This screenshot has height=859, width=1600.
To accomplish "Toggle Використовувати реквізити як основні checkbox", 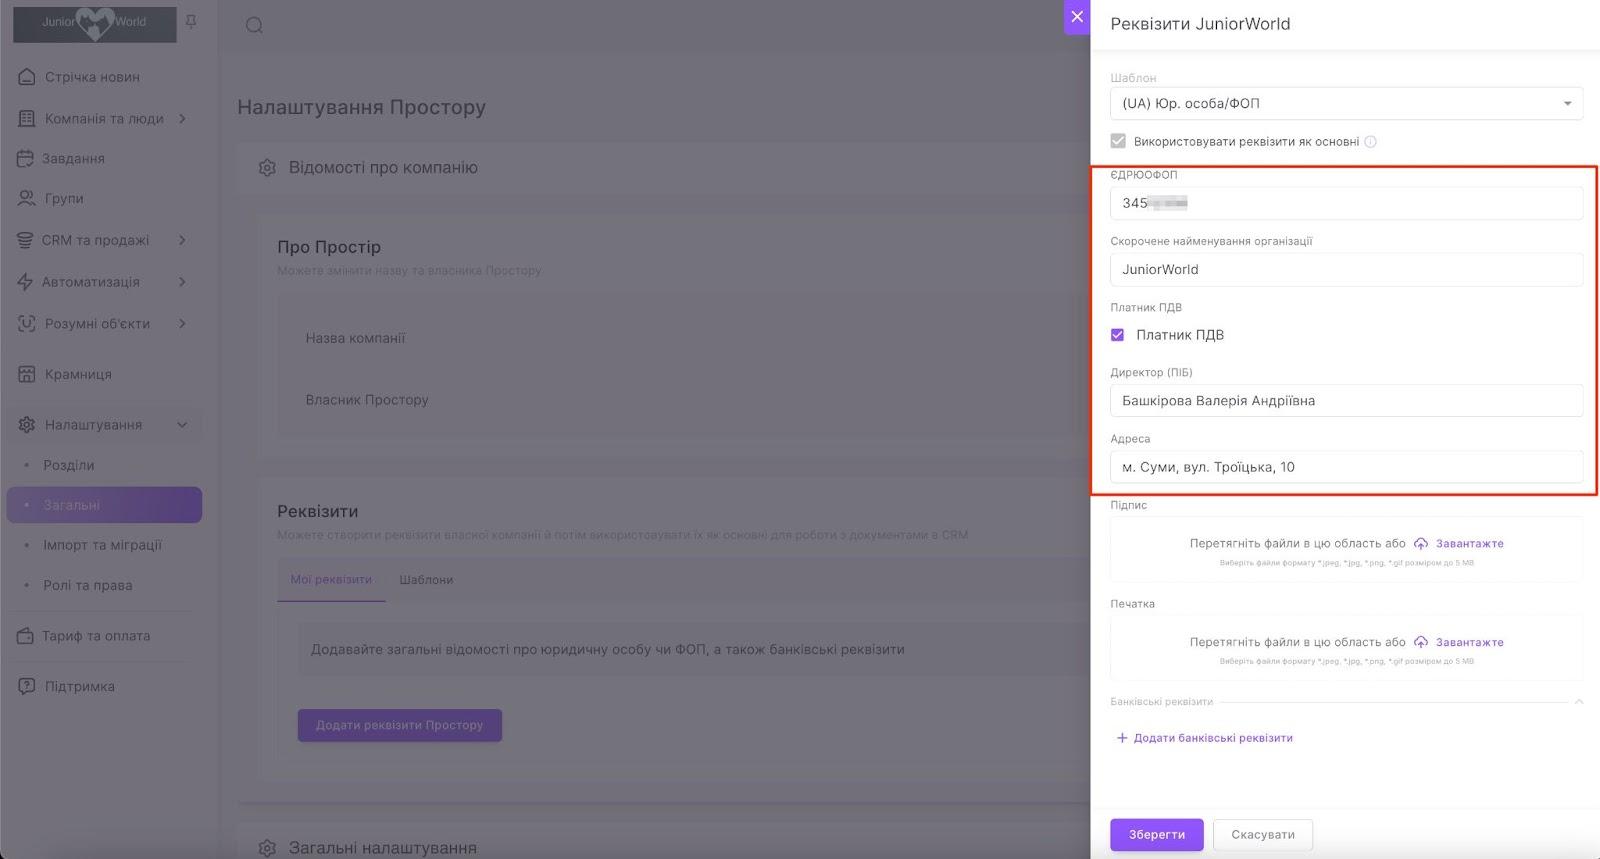I will [x=1118, y=141].
